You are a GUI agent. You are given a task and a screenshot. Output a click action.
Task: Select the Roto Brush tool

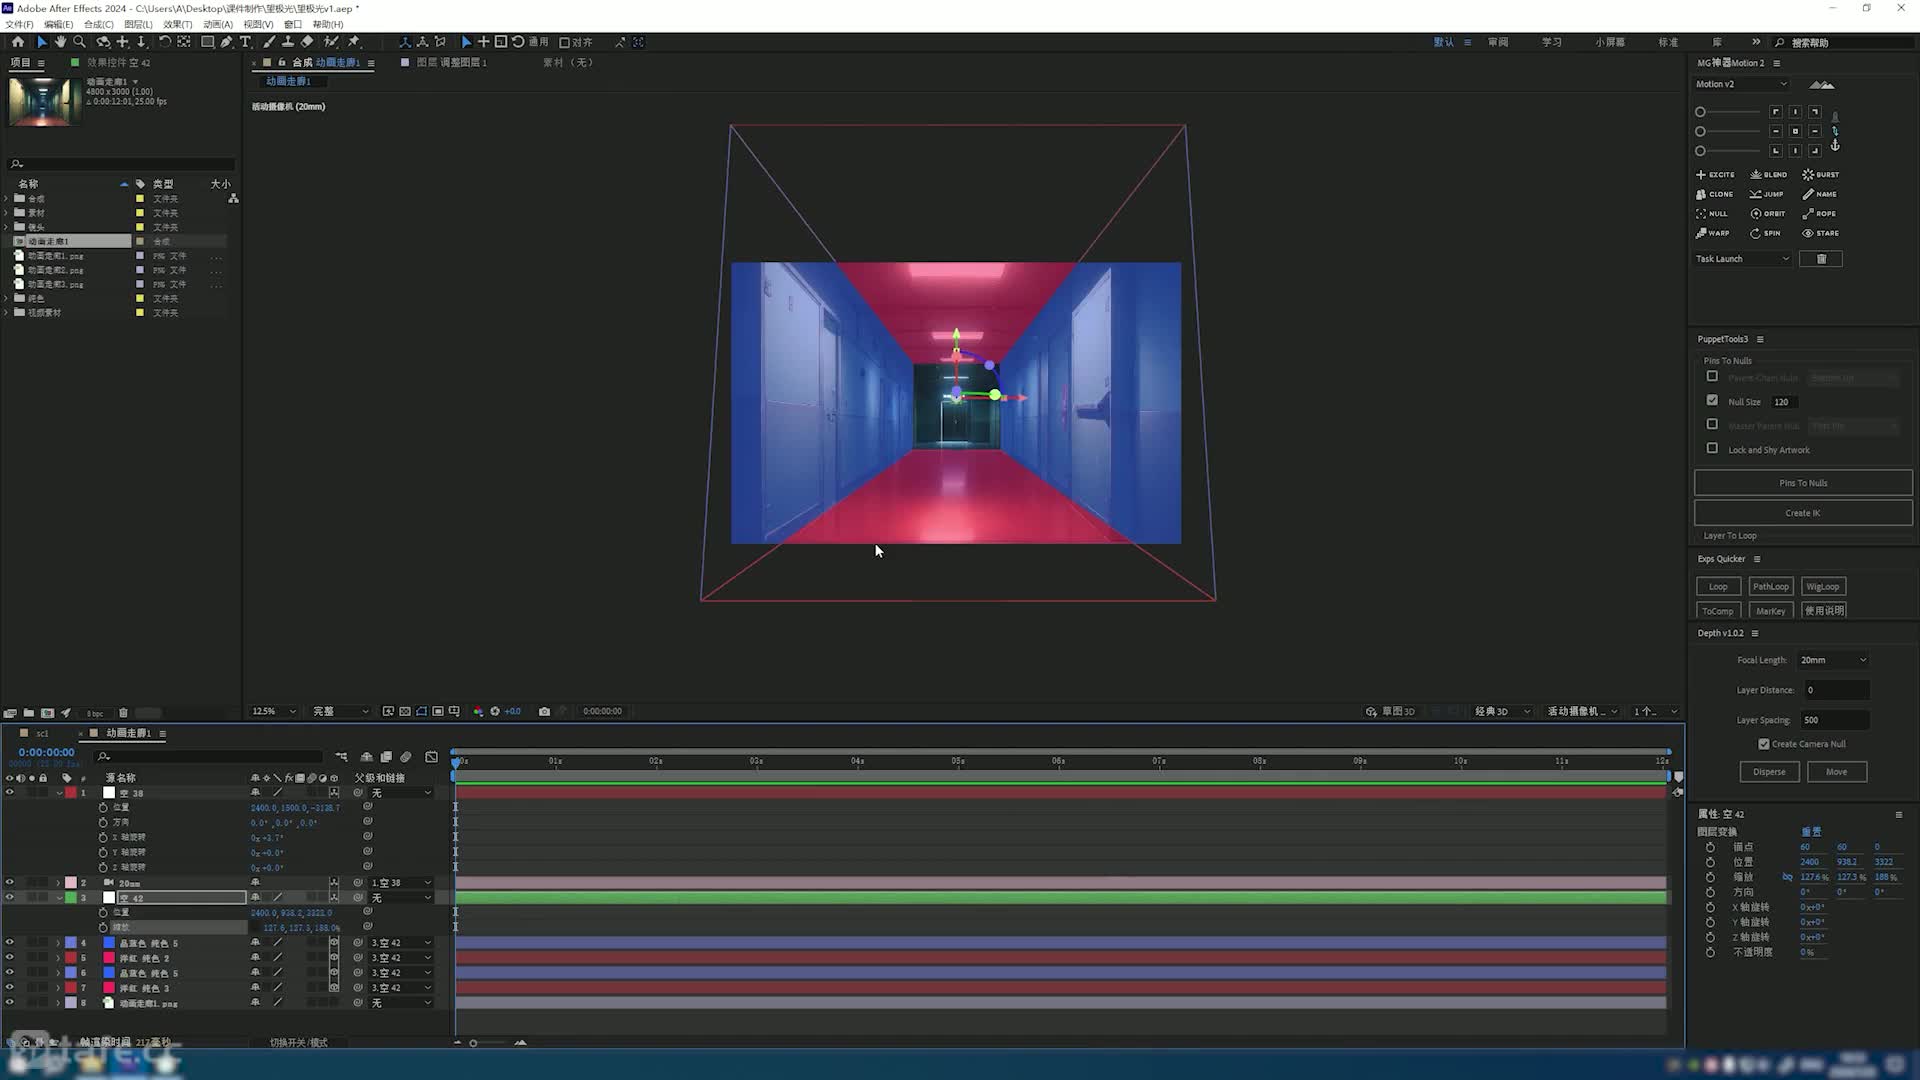pos(331,42)
